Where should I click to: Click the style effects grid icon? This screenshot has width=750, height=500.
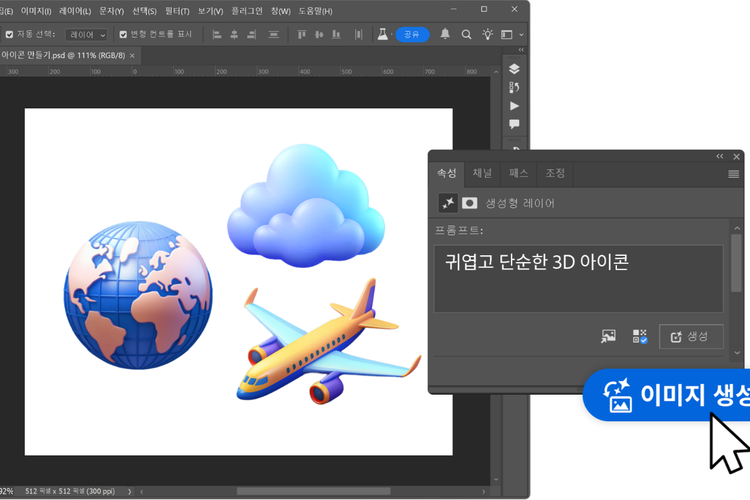coord(640,336)
